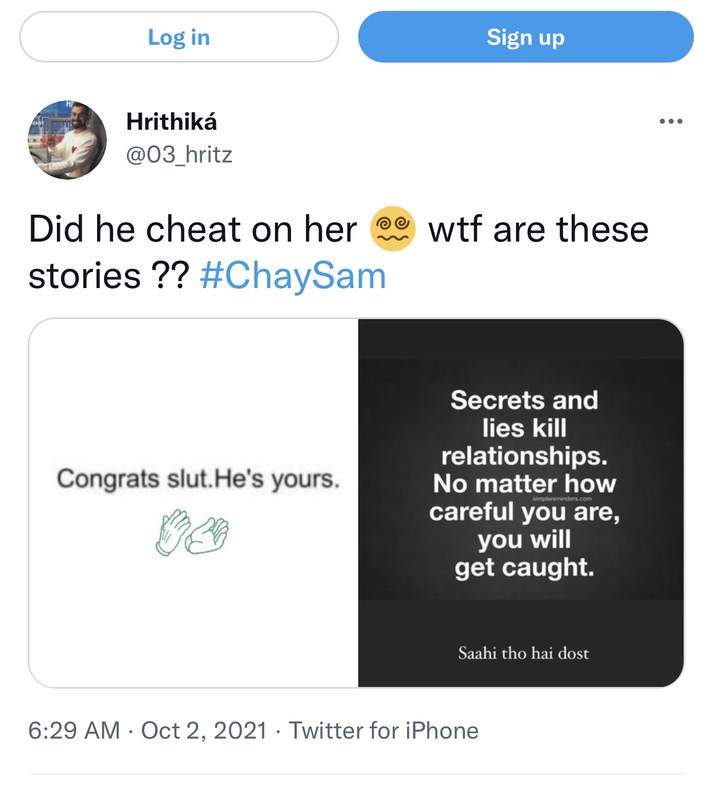Click the Hrithiká profile avatar
The height and width of the screenshot is (800, 713).
click(x=68, y=140)
